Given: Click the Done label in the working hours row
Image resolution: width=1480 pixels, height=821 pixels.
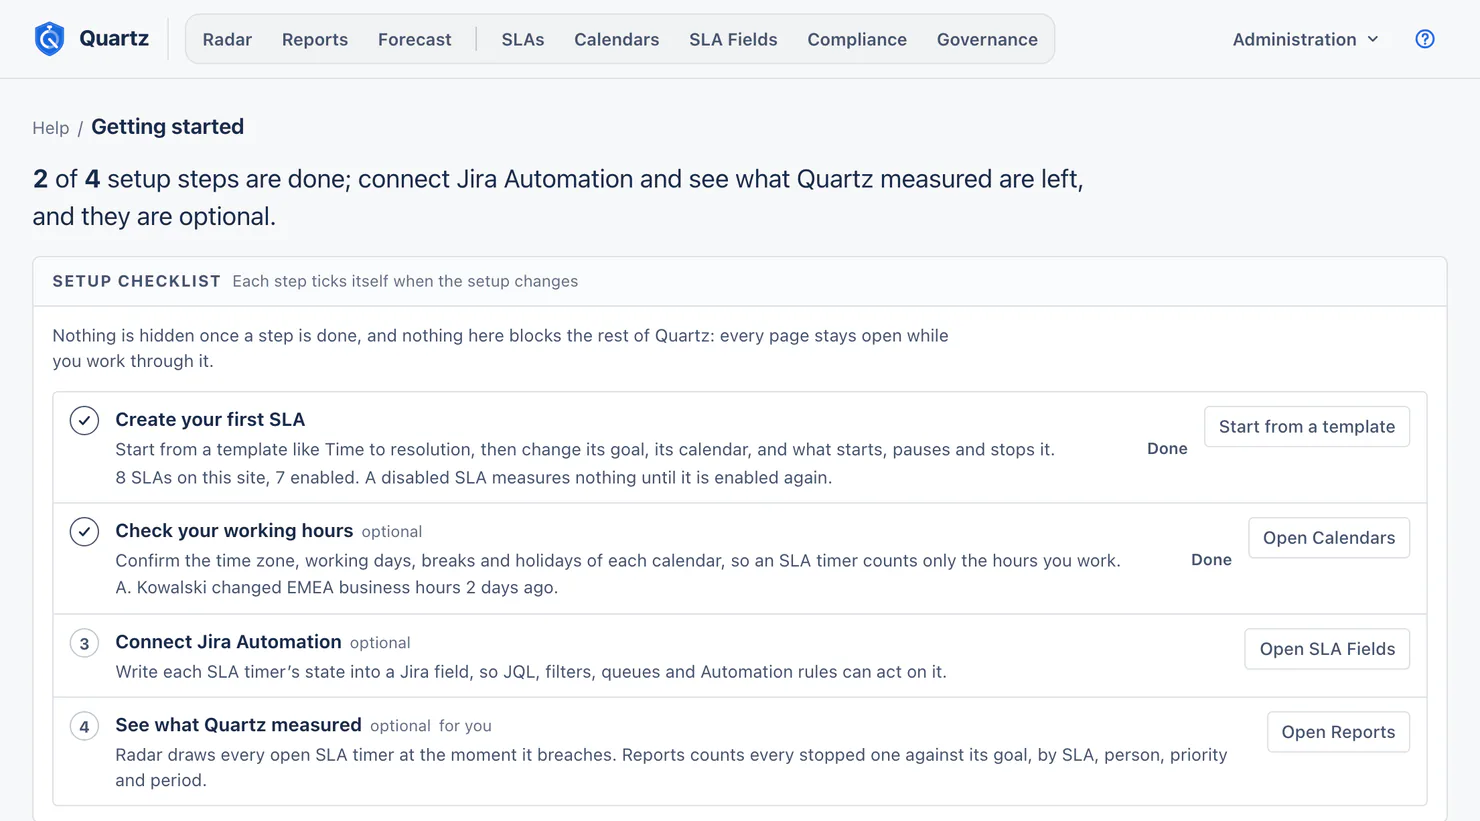Looking at the screenshot, I should [1211, 560].
